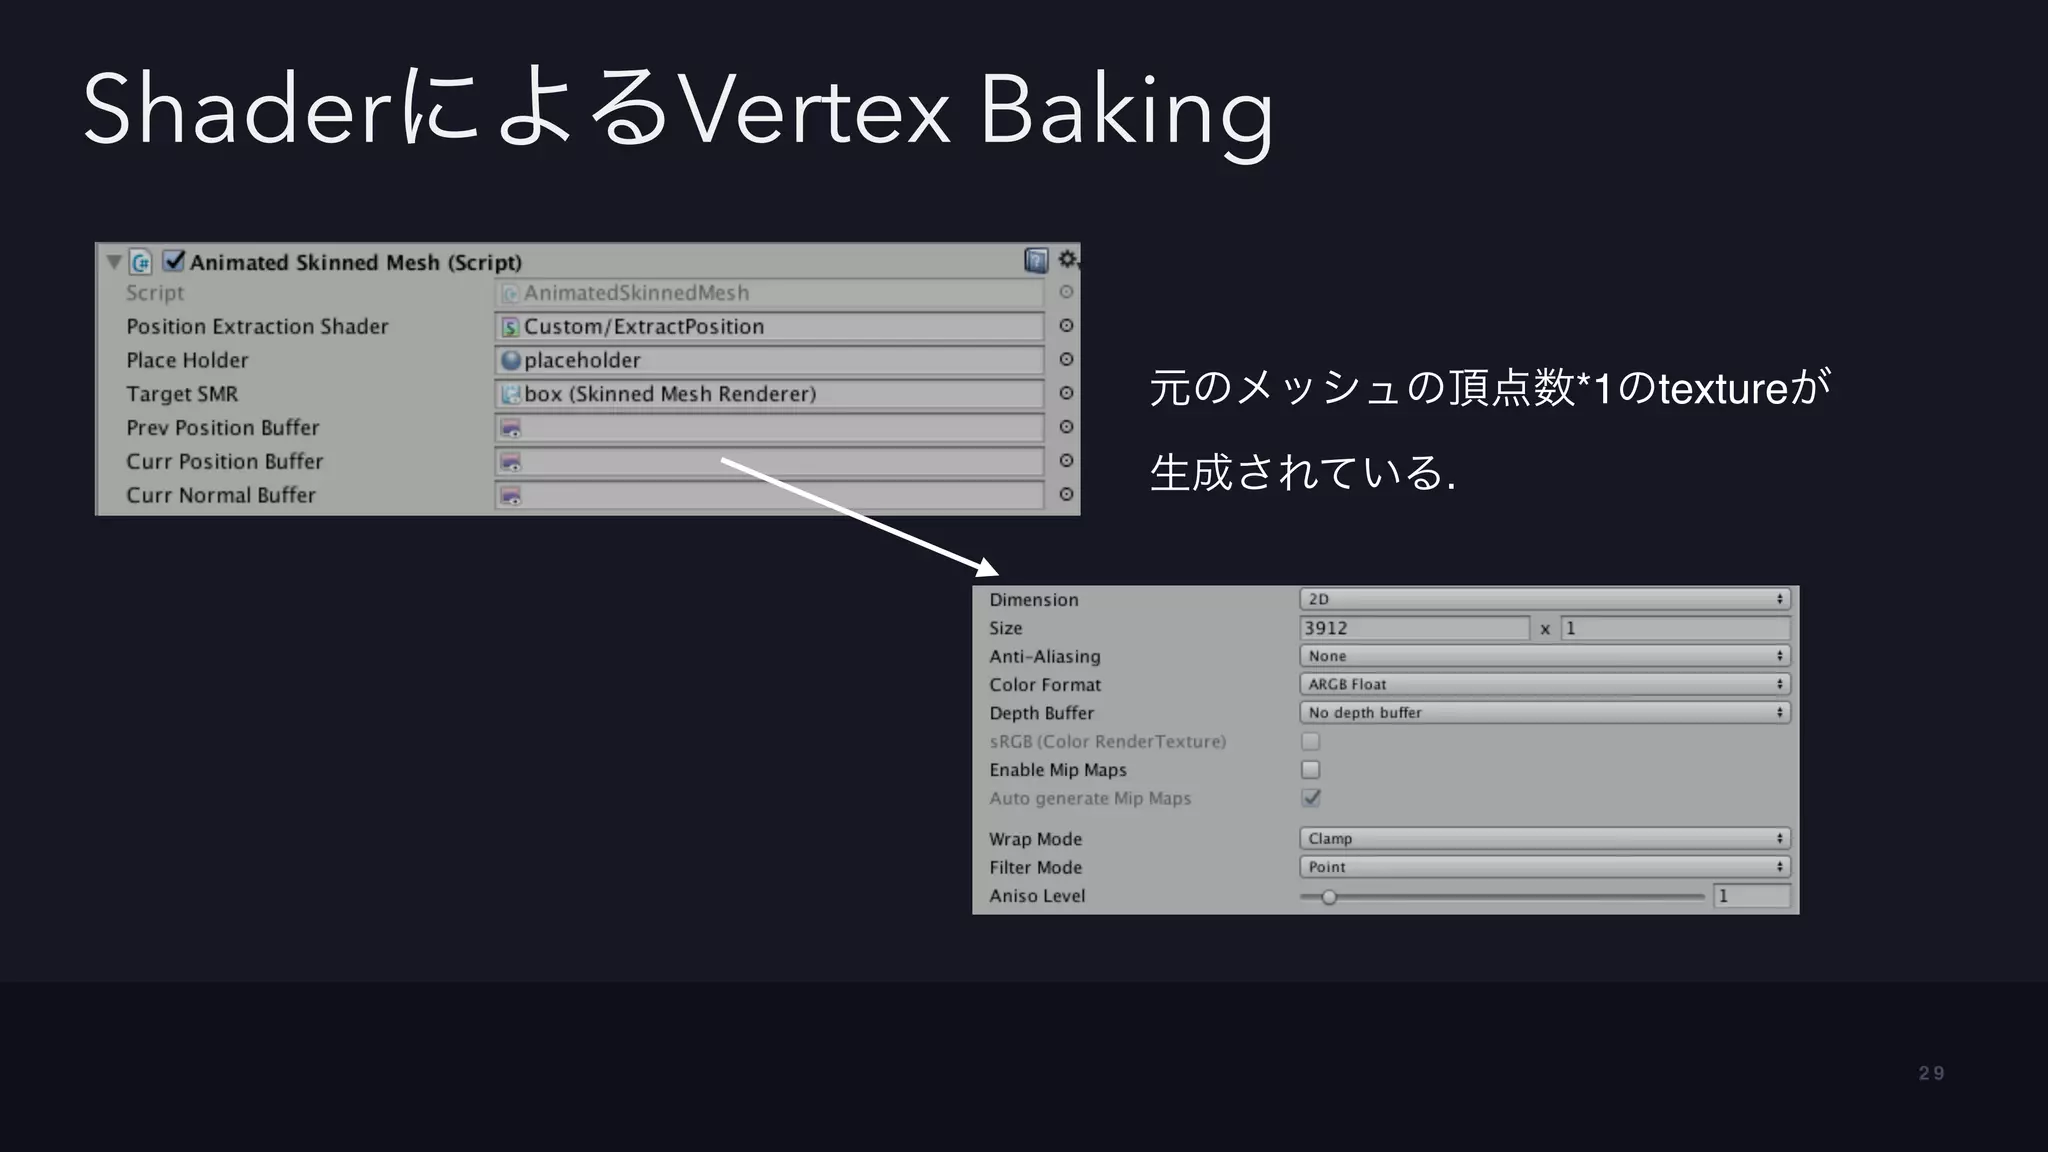Open object picker for Position Extraction Shader

point(1066,326)
